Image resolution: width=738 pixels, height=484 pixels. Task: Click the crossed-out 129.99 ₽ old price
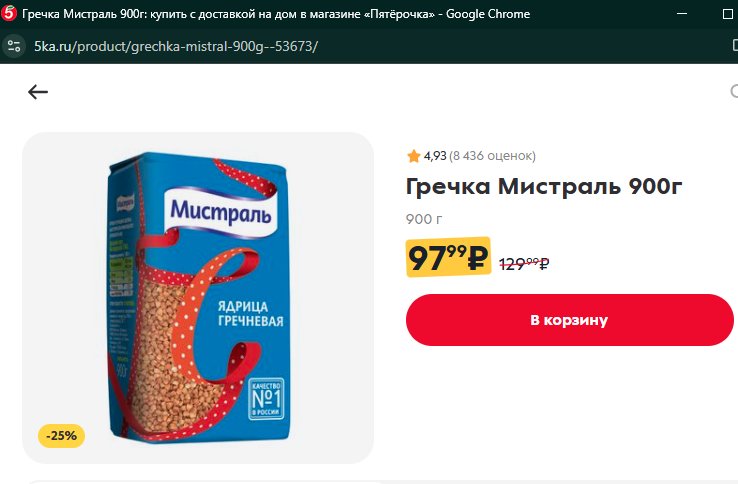(x=524, y=264)
